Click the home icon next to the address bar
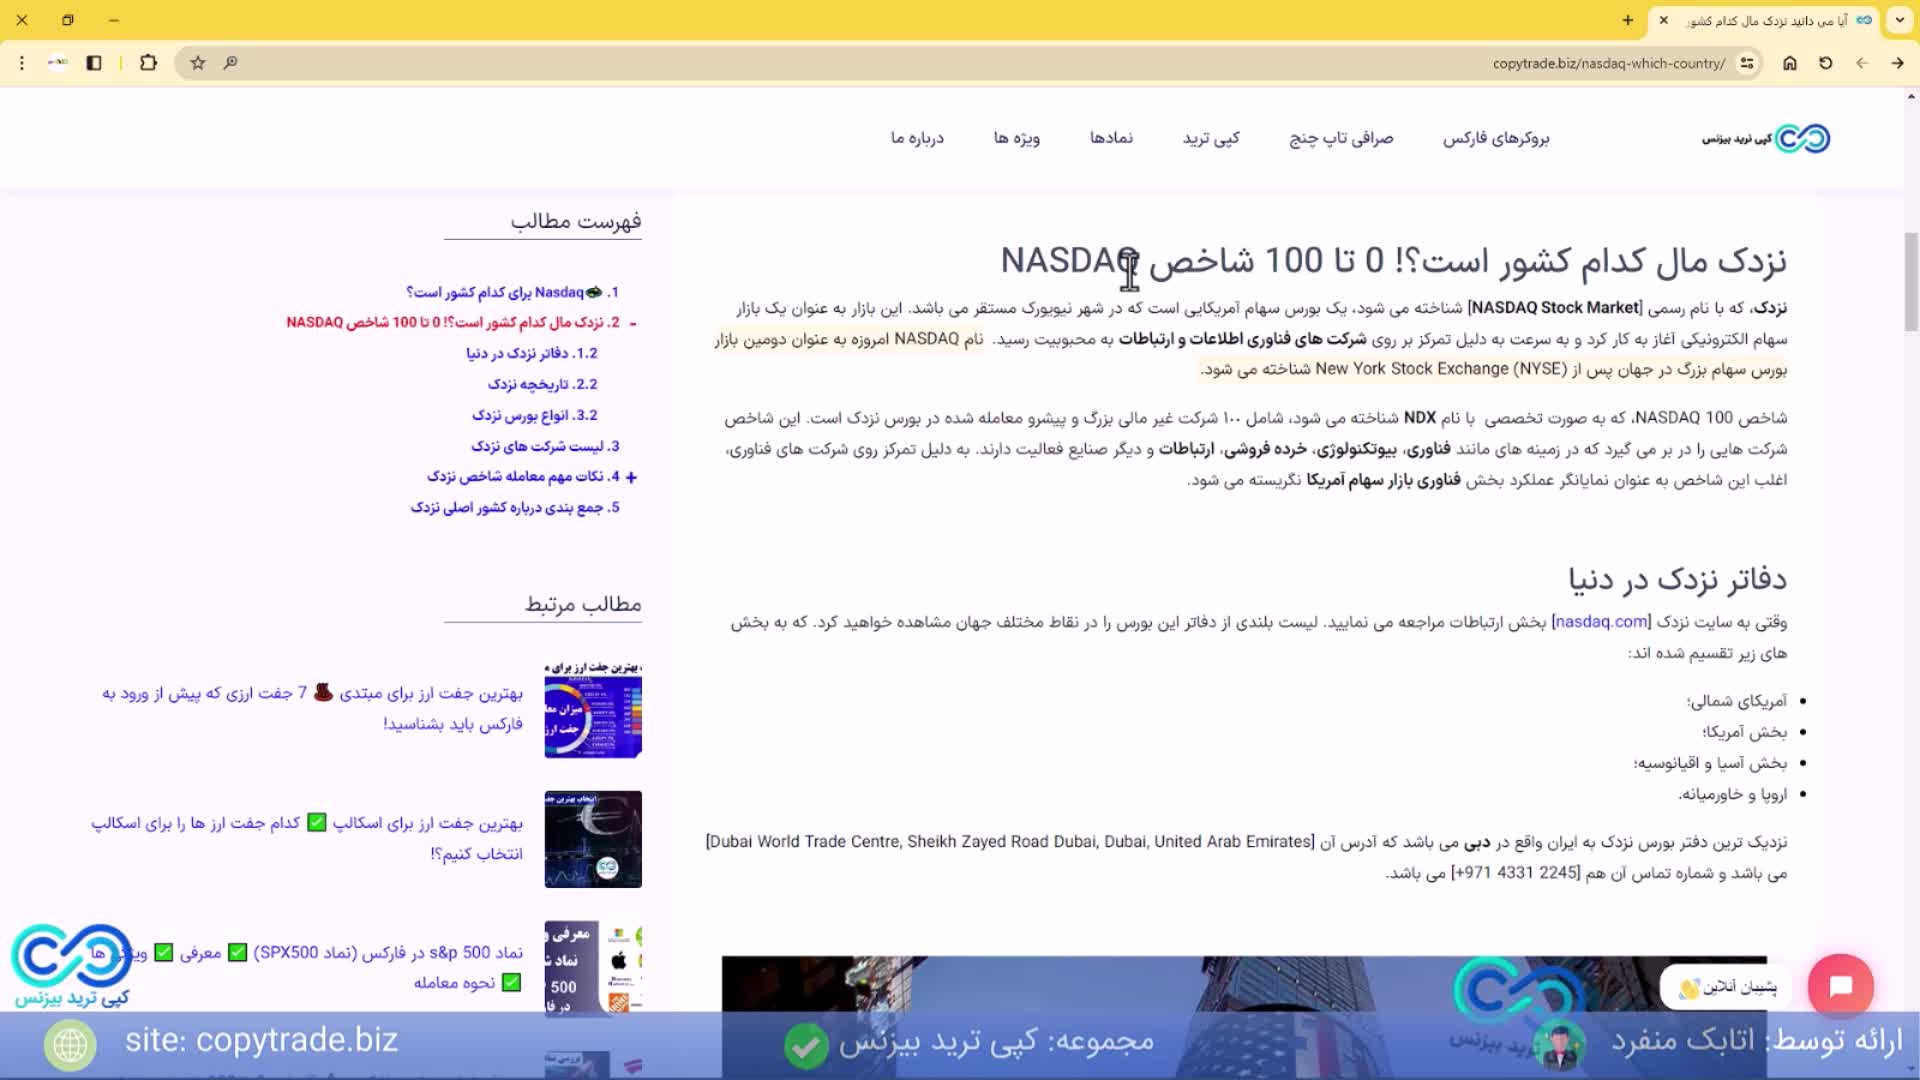Image resolution: width=1920 pixels, height=1080 pixels. (1790, 63)
